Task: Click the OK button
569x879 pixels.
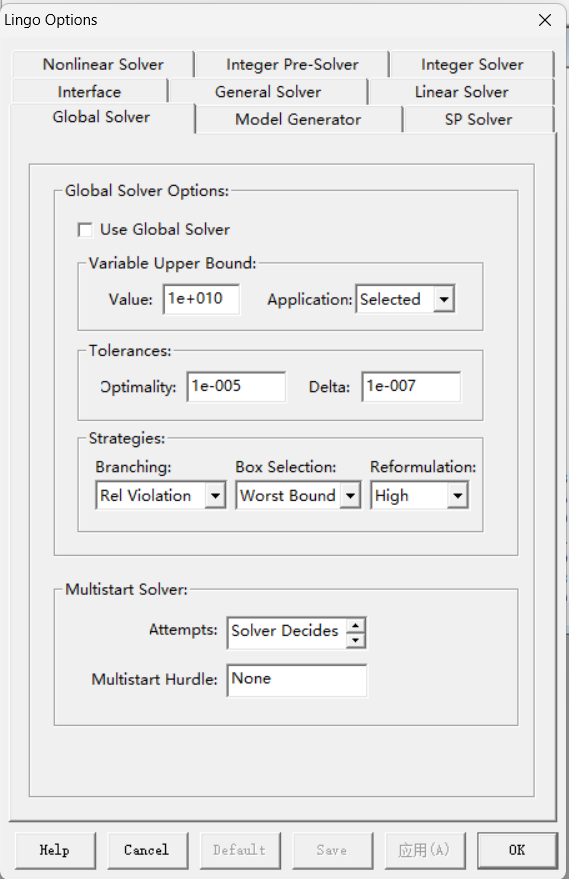Action: pos(517,850)
